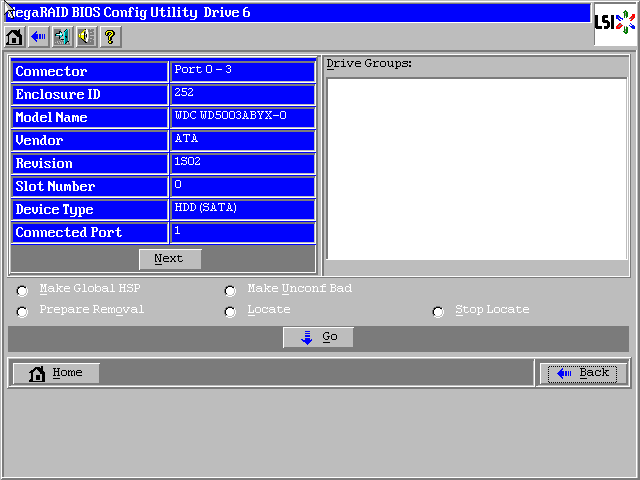Click the revision value 1S02
The image size is (640, 480).
187,161
